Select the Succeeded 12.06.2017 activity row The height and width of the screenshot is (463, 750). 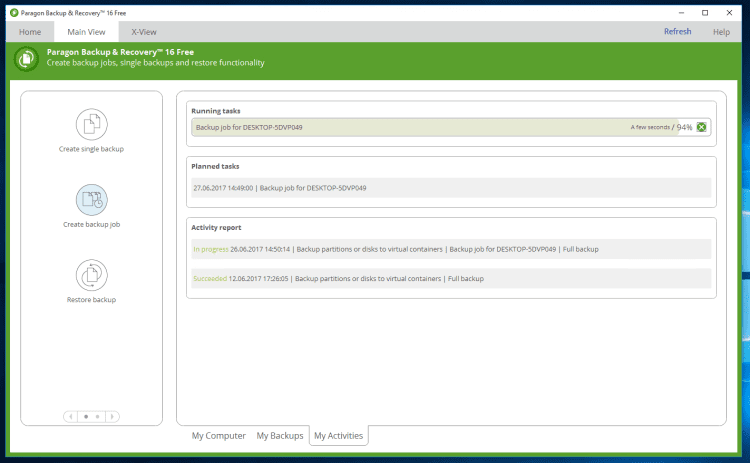(451, 278)
